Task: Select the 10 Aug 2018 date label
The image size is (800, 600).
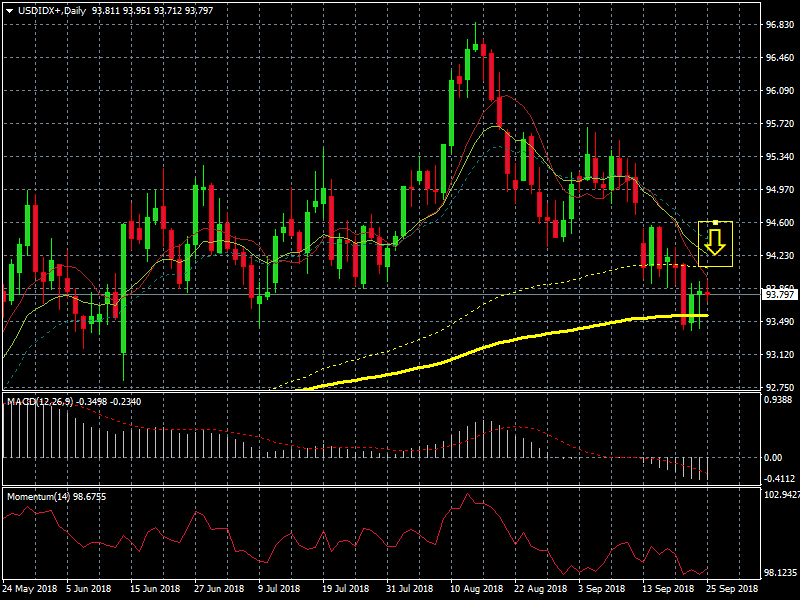Action: tap(476, 589)
